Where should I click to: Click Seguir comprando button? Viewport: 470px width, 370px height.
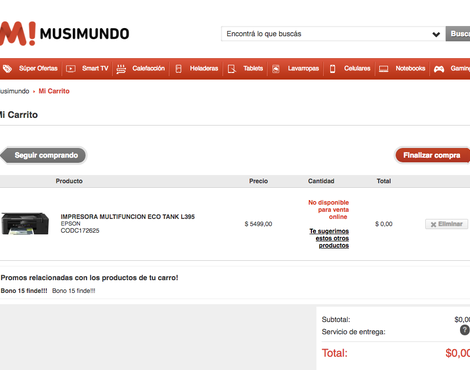point(43,155)
